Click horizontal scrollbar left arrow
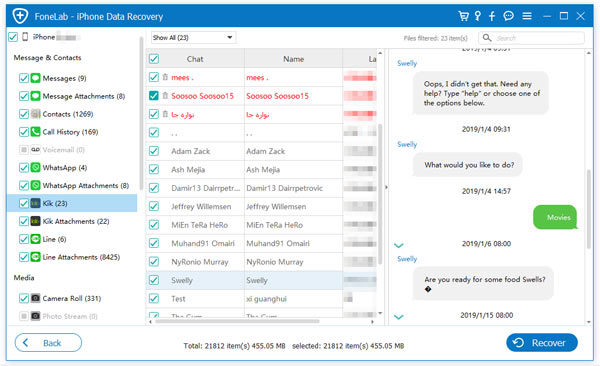Image resolution: width=600 pixels, height=366 pixels. tap(150, 322)
